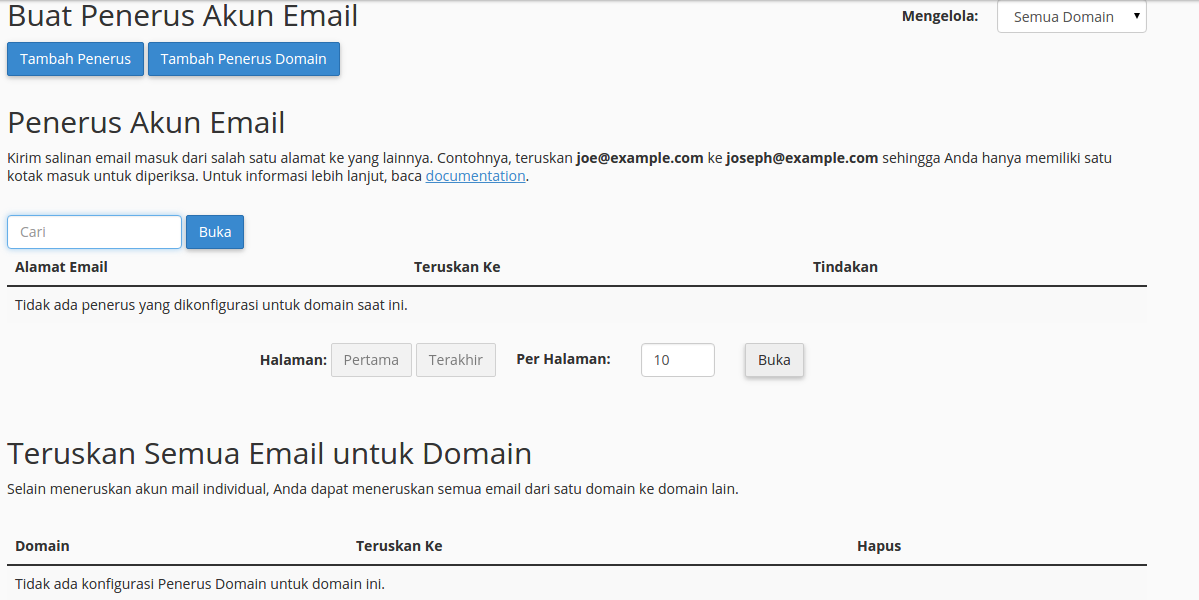Focus the Cari search field
Screen dimensions: 1199x600
tap(94, 232)
